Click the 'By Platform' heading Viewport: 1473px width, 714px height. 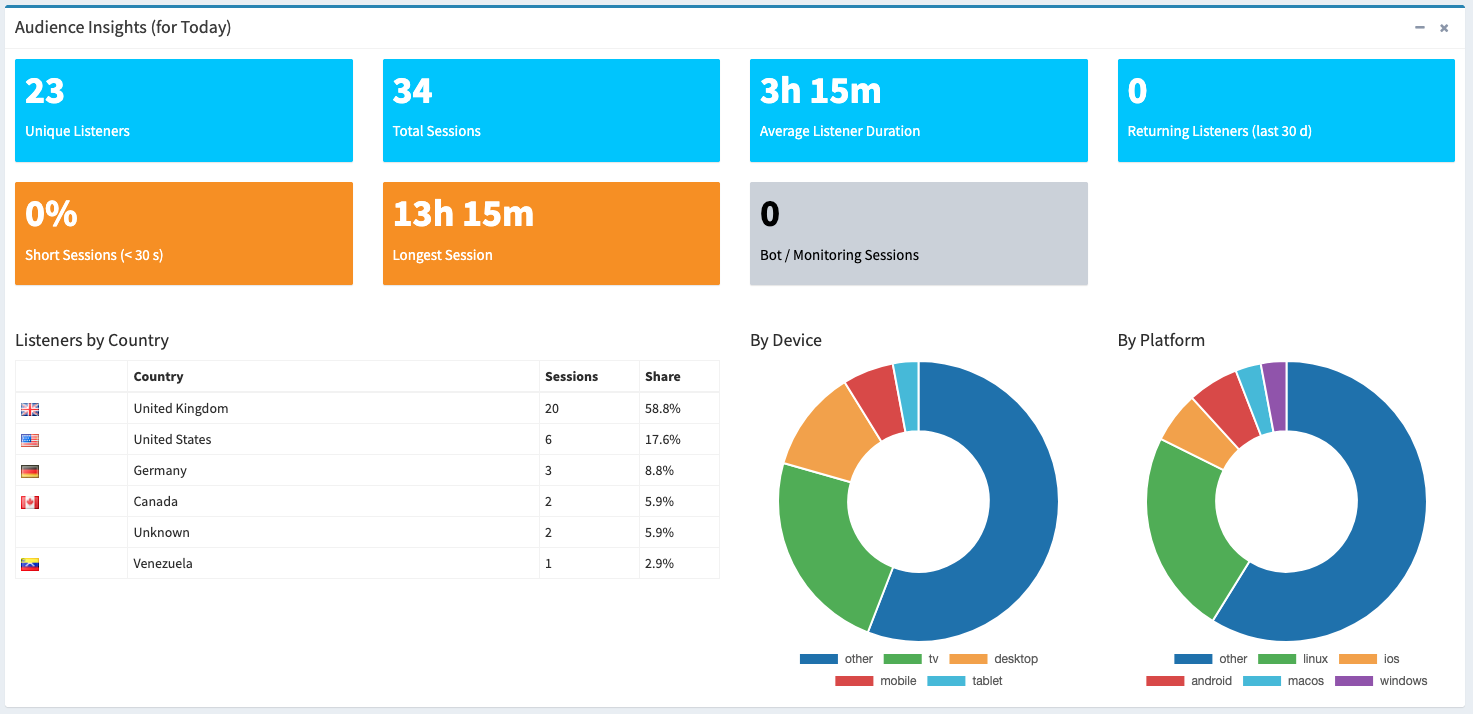coord(1161,340)
